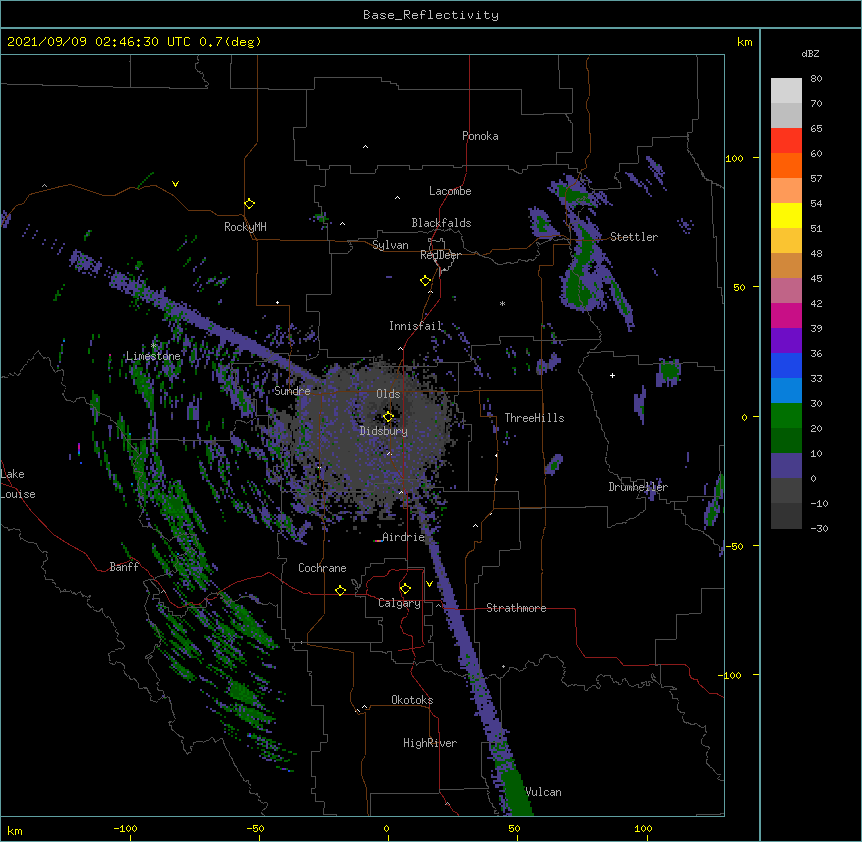Screen dimensions: 862x842
Task: Click the Cochrane label
Action: [x=322, y=568]
